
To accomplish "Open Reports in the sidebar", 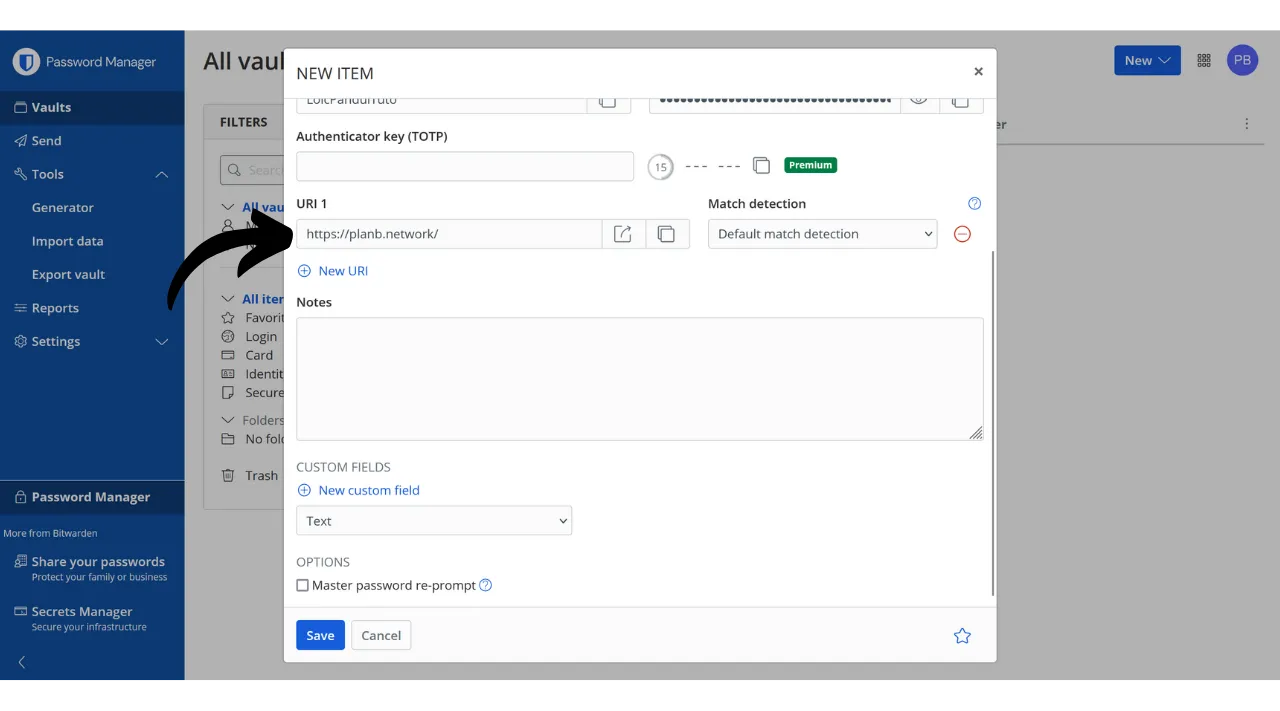I will pyautogui.click(x=55, y=308).
